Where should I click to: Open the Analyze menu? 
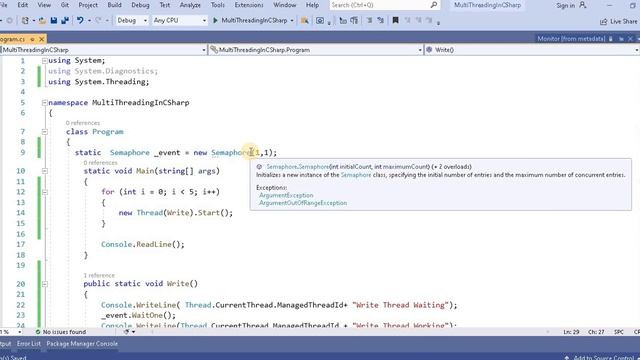(190, 5)
